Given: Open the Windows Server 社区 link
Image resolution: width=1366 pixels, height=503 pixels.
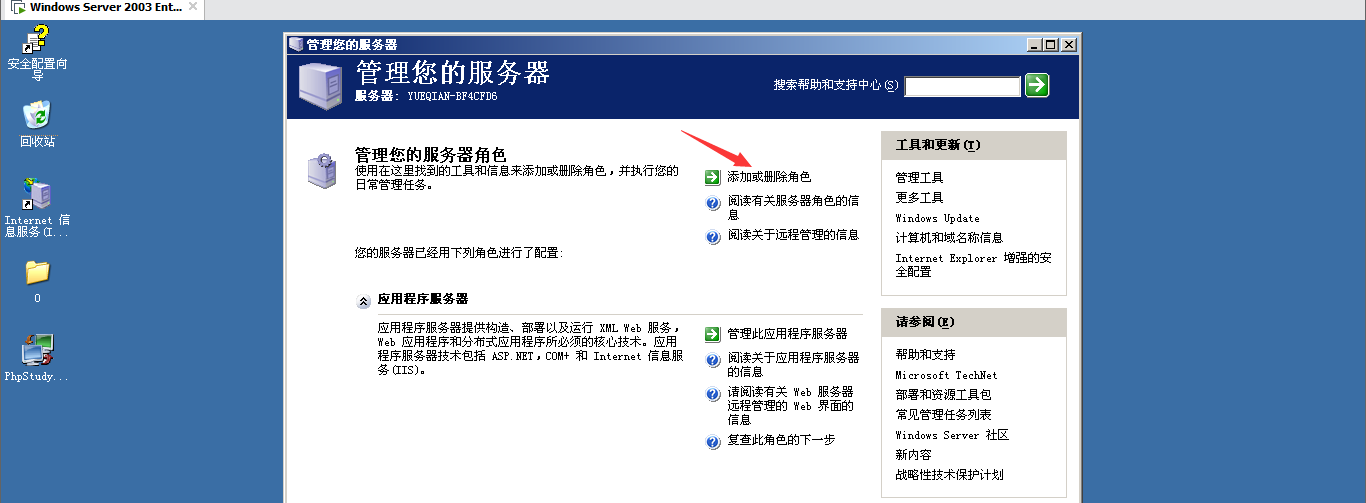Looking at the screenshot, I should pyautogui.click(x=952, y=435).
